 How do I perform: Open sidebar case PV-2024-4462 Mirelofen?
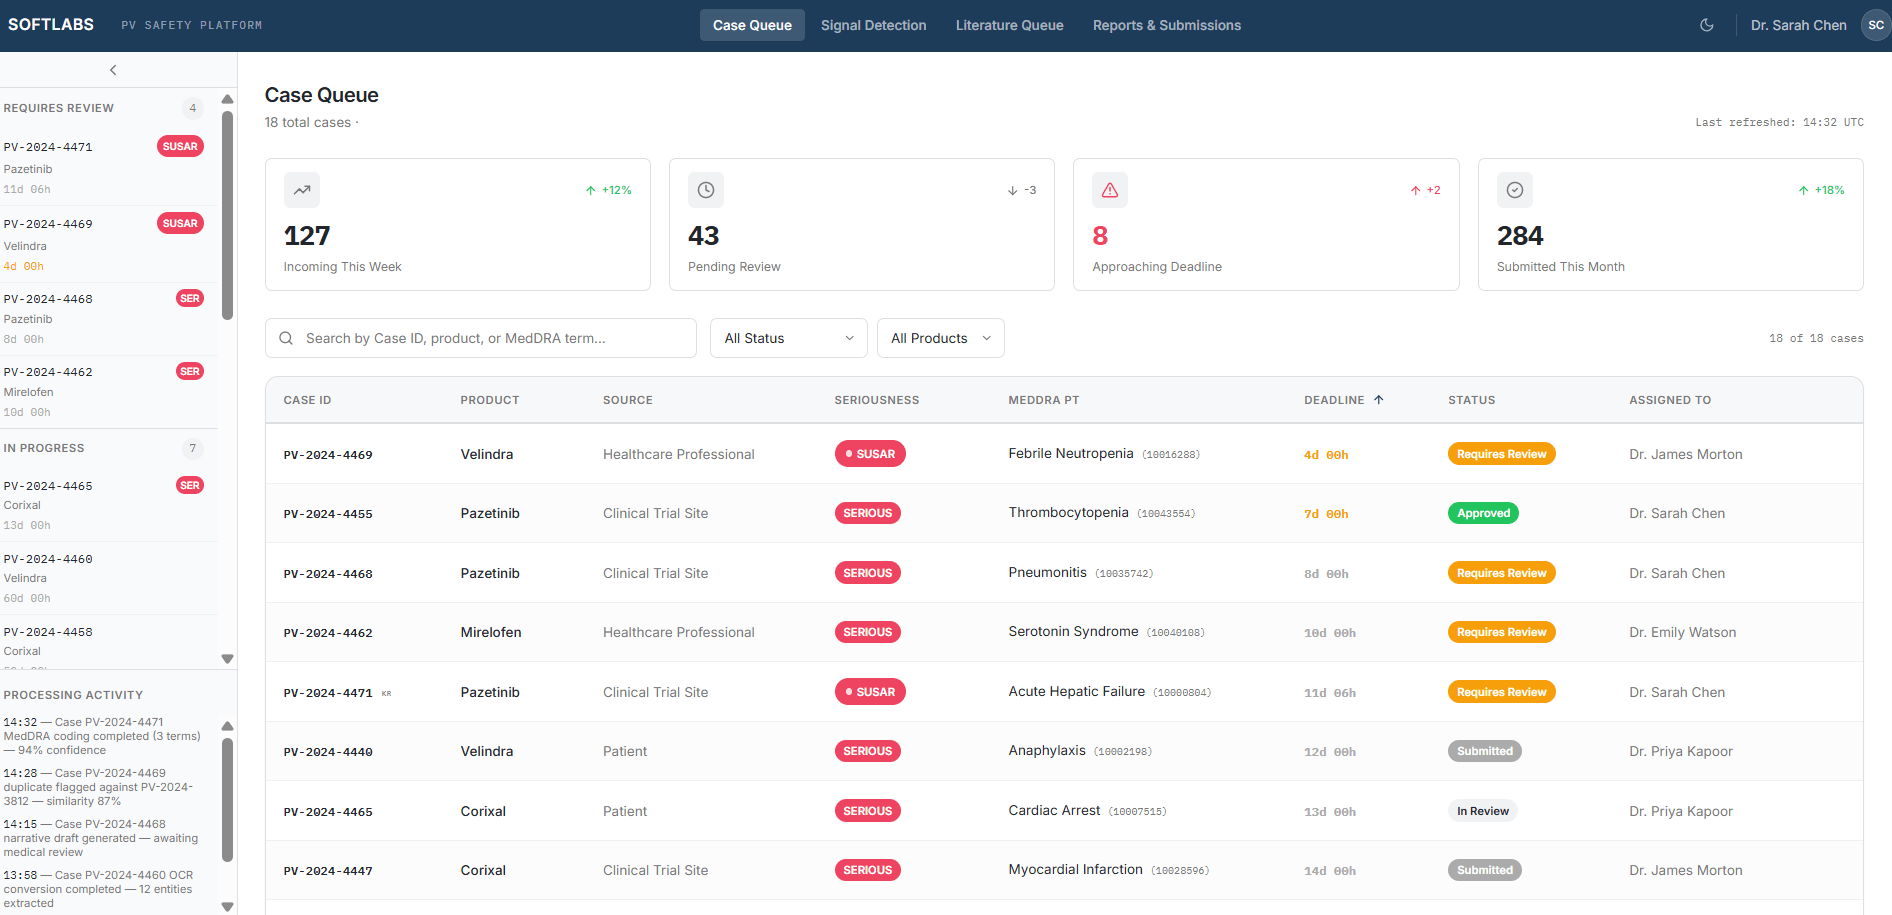(x=108, y=392)
